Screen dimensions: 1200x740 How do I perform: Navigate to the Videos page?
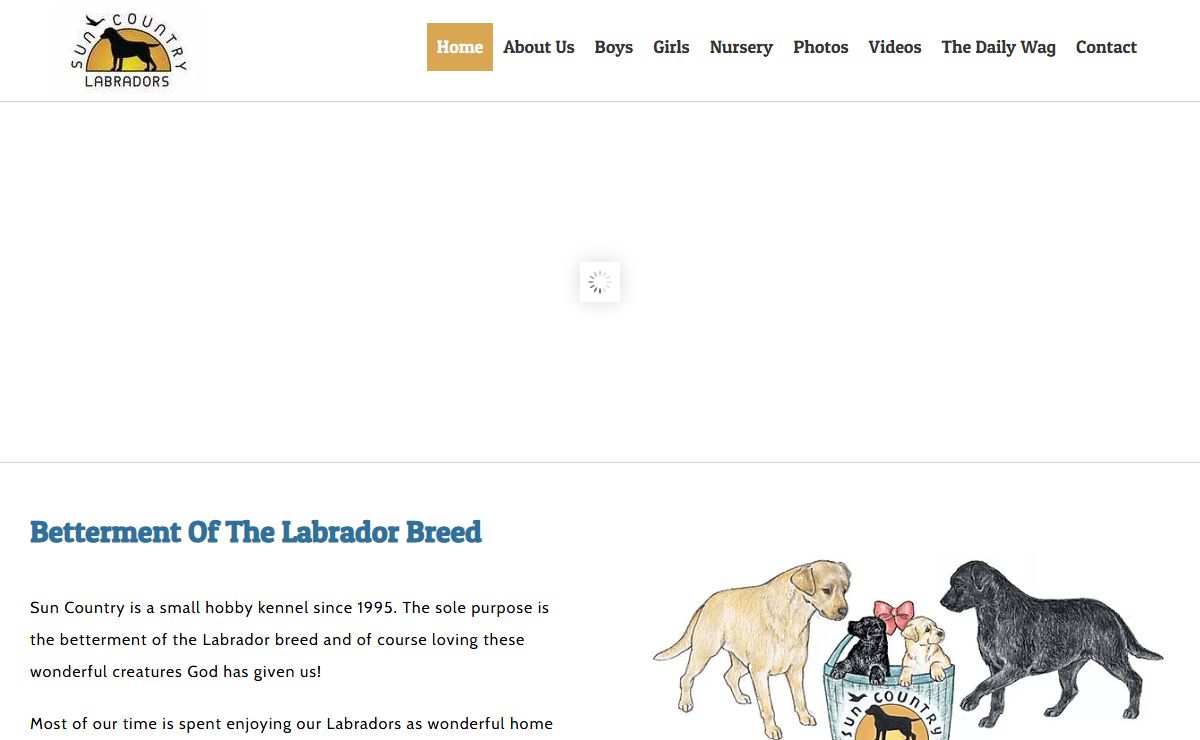click(895, 47)
